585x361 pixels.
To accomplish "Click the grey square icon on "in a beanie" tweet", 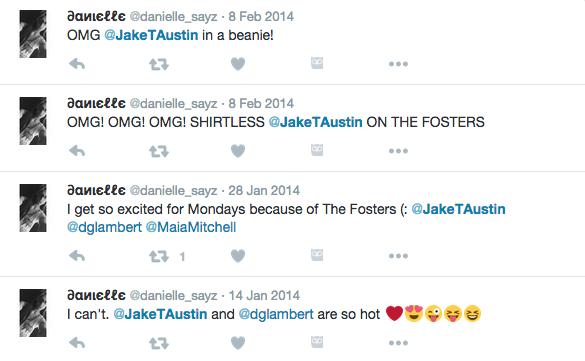I will tap(317, 63).
